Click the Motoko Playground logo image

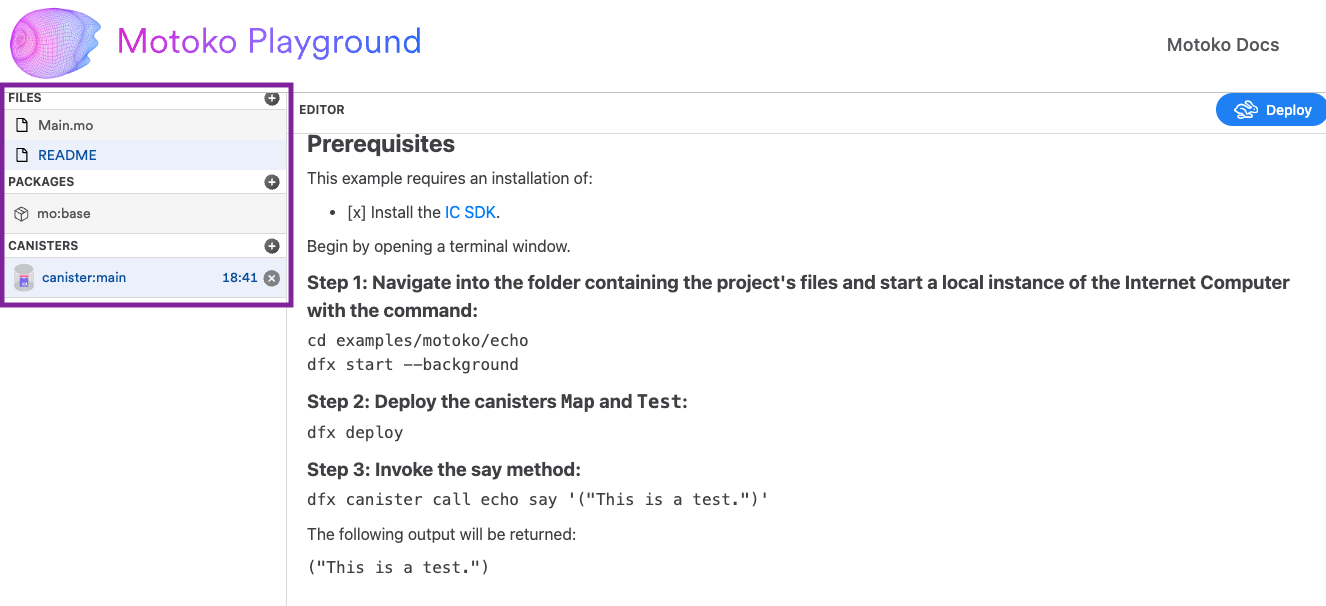[56, 43]
